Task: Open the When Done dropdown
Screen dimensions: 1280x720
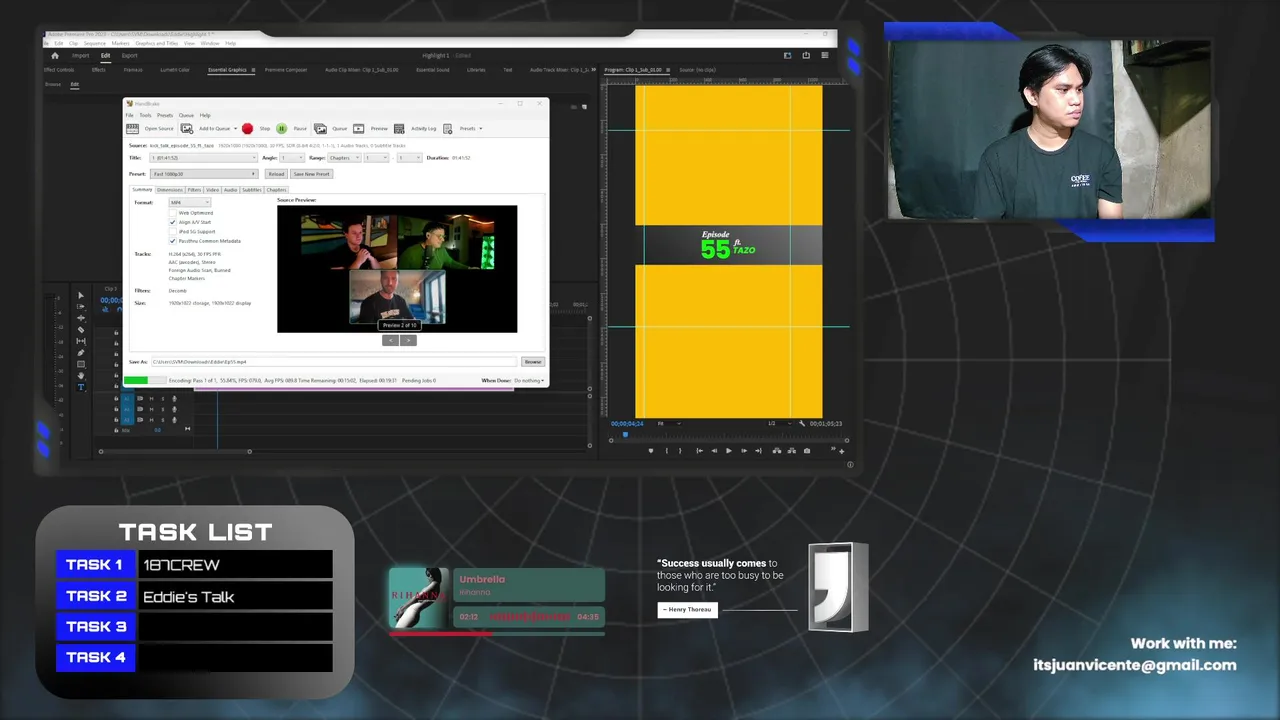Action: (x=529, y=381)
